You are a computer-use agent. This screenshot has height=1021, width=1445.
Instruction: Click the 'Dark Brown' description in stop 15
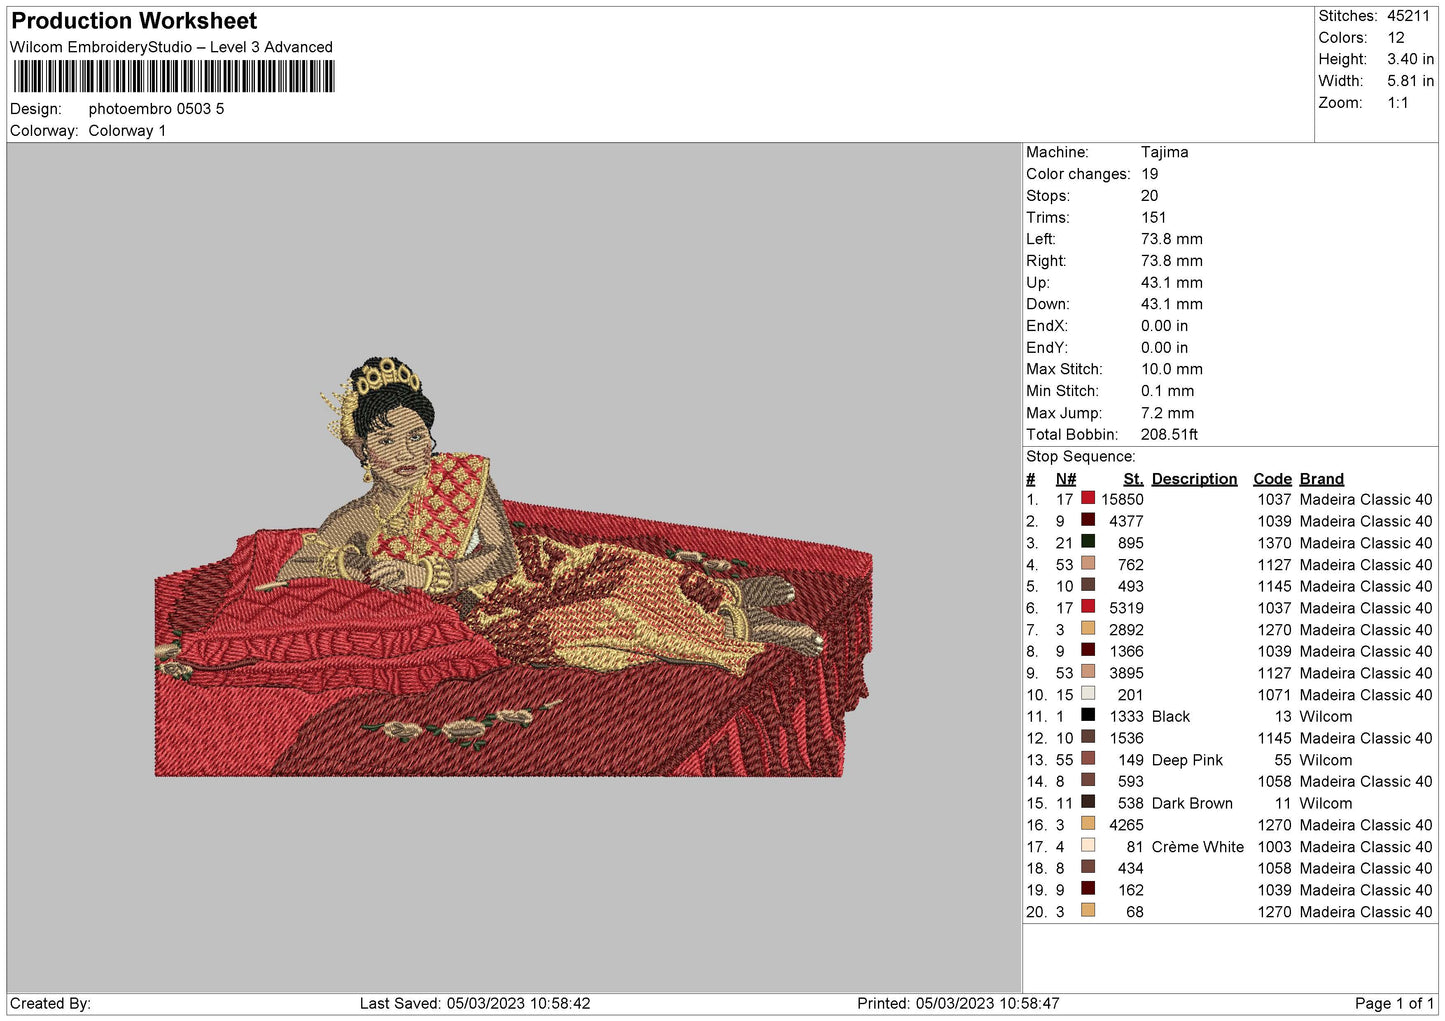1192,804
